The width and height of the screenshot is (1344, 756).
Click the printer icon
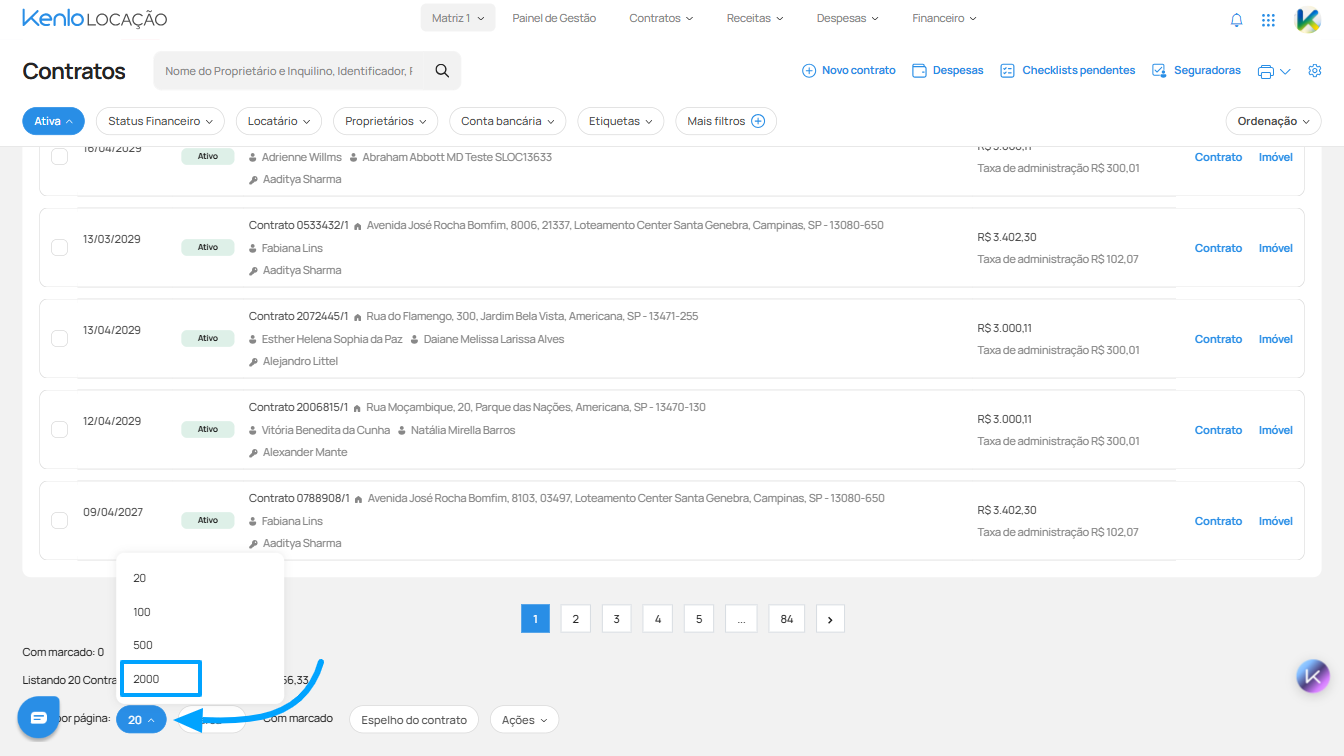(1266, 72)
